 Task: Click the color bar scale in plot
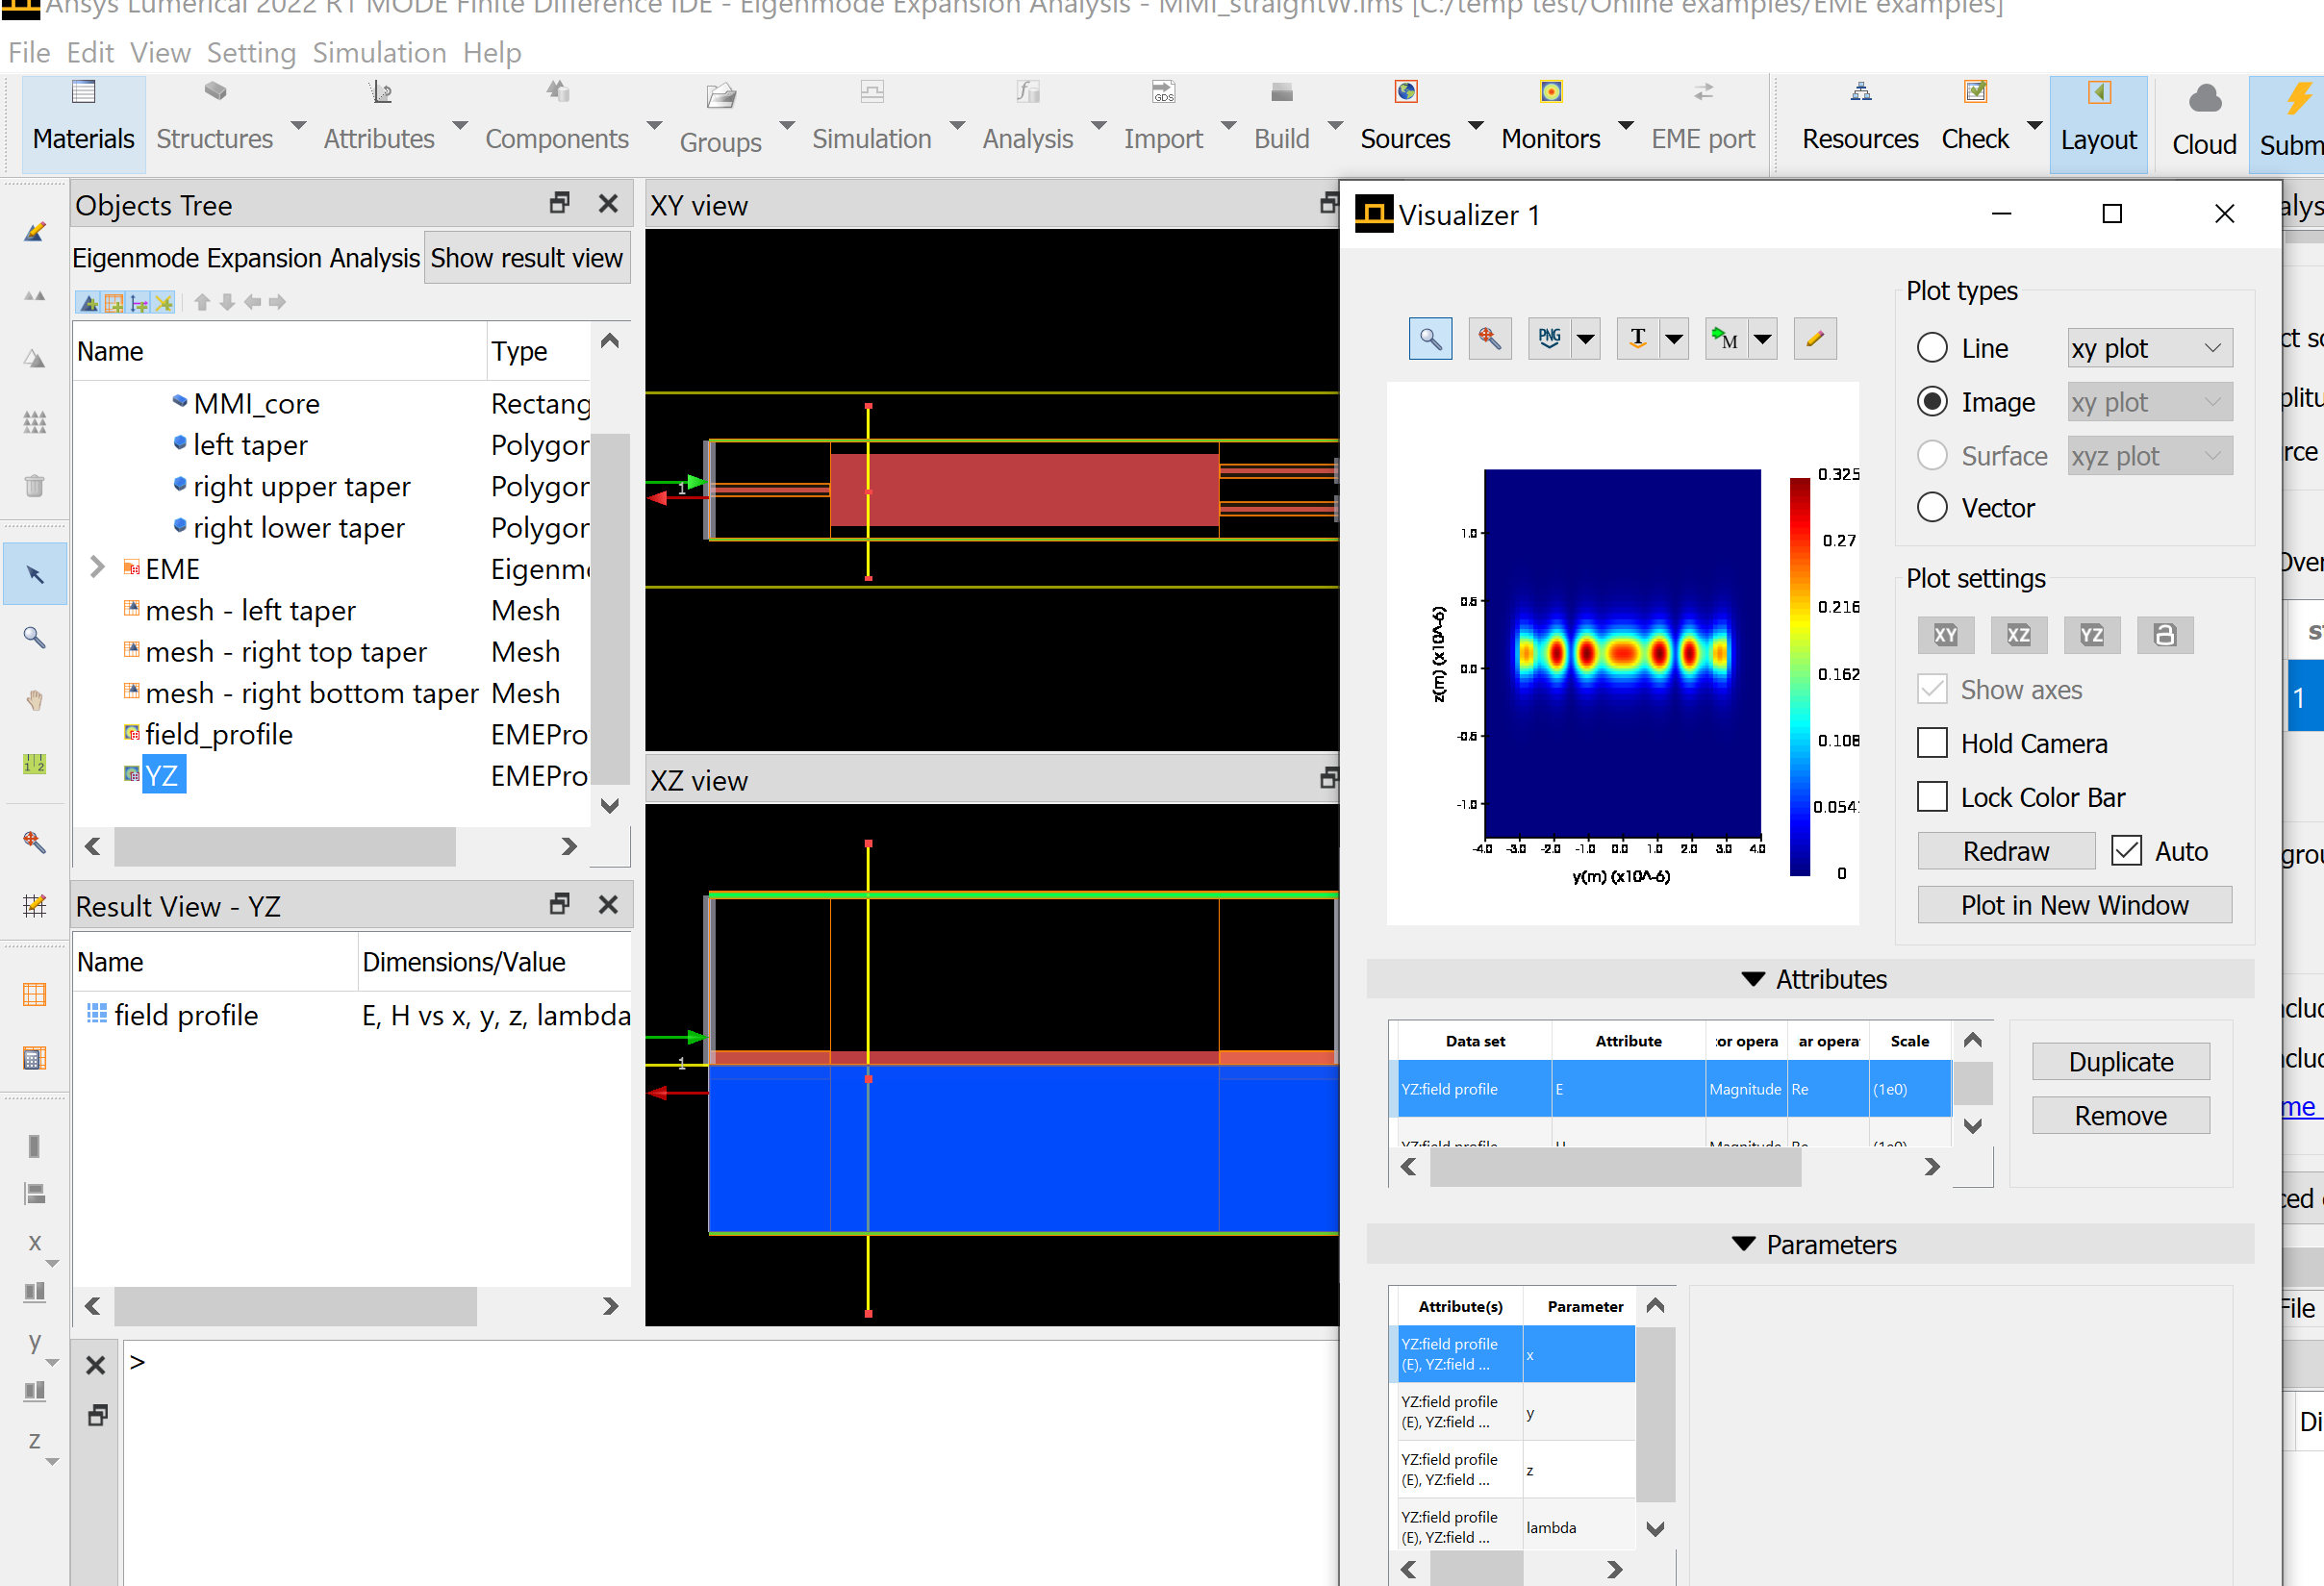(1799, 676)
